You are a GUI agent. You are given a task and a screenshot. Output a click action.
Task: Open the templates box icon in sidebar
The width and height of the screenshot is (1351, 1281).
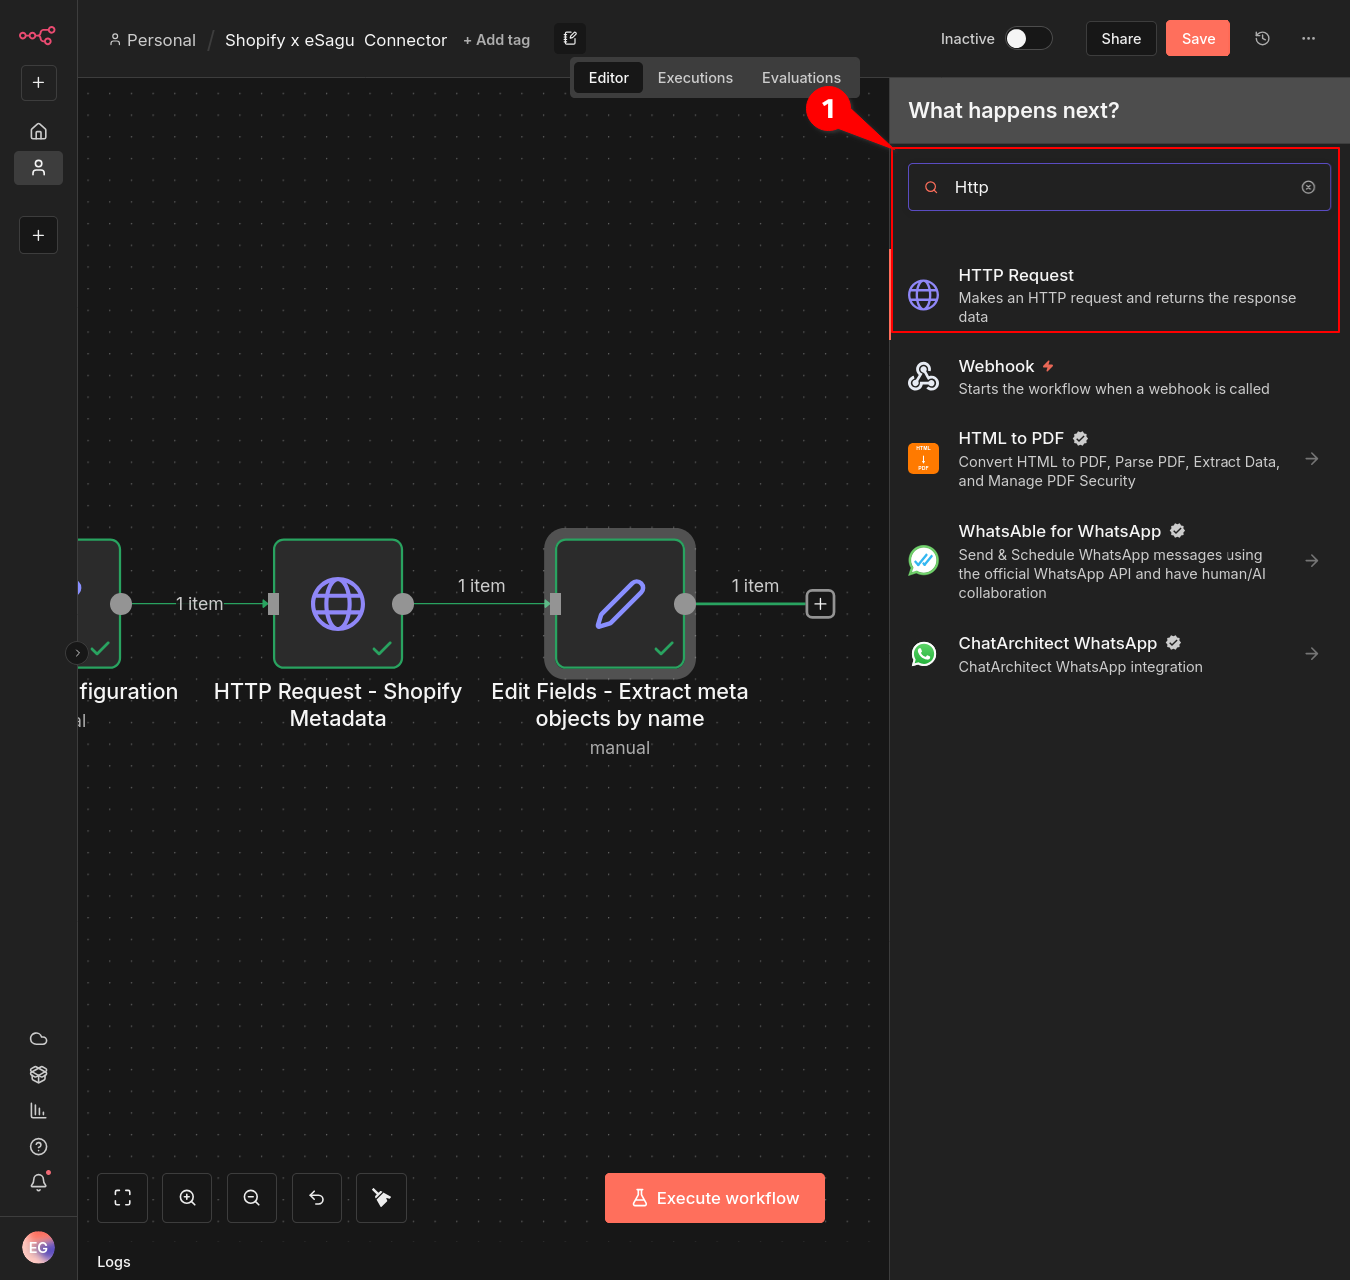pyautogui.click(x=38, y=1075)
